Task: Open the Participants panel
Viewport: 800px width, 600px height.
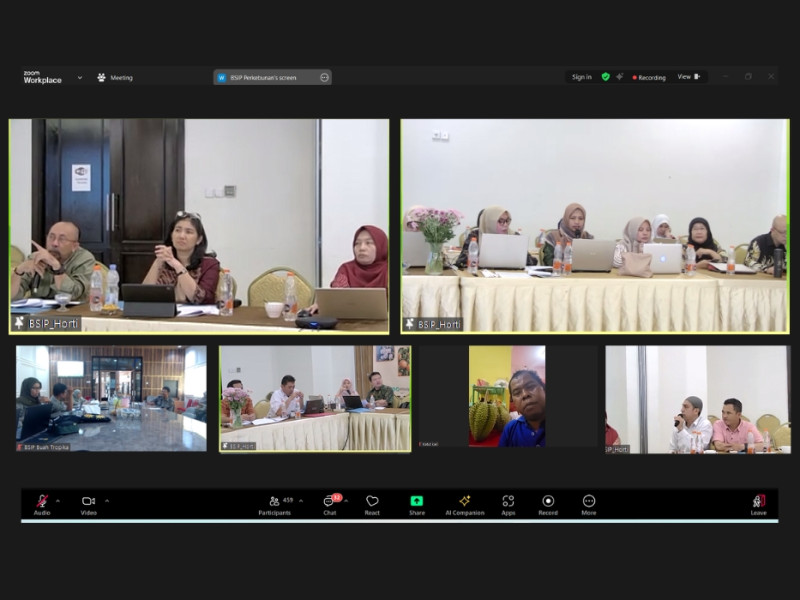Action: (x=275, y=503)
